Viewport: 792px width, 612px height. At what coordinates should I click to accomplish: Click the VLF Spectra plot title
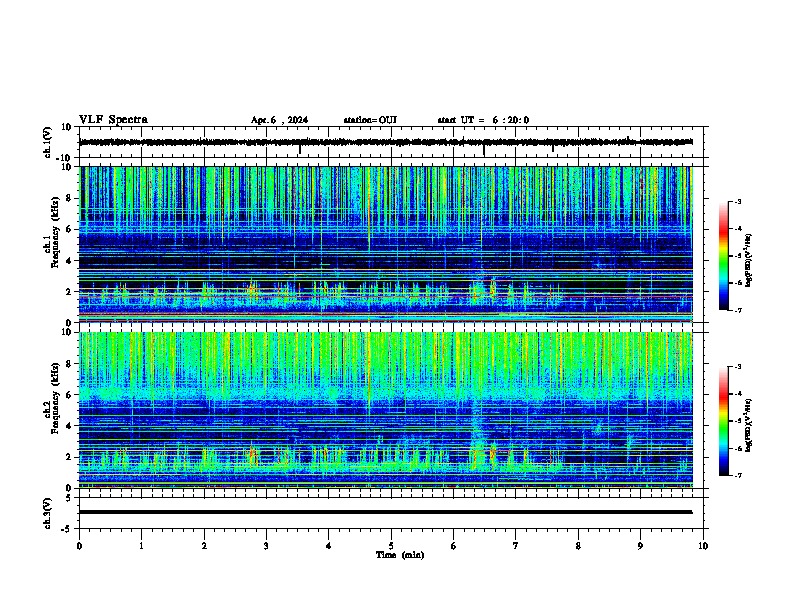113,120
